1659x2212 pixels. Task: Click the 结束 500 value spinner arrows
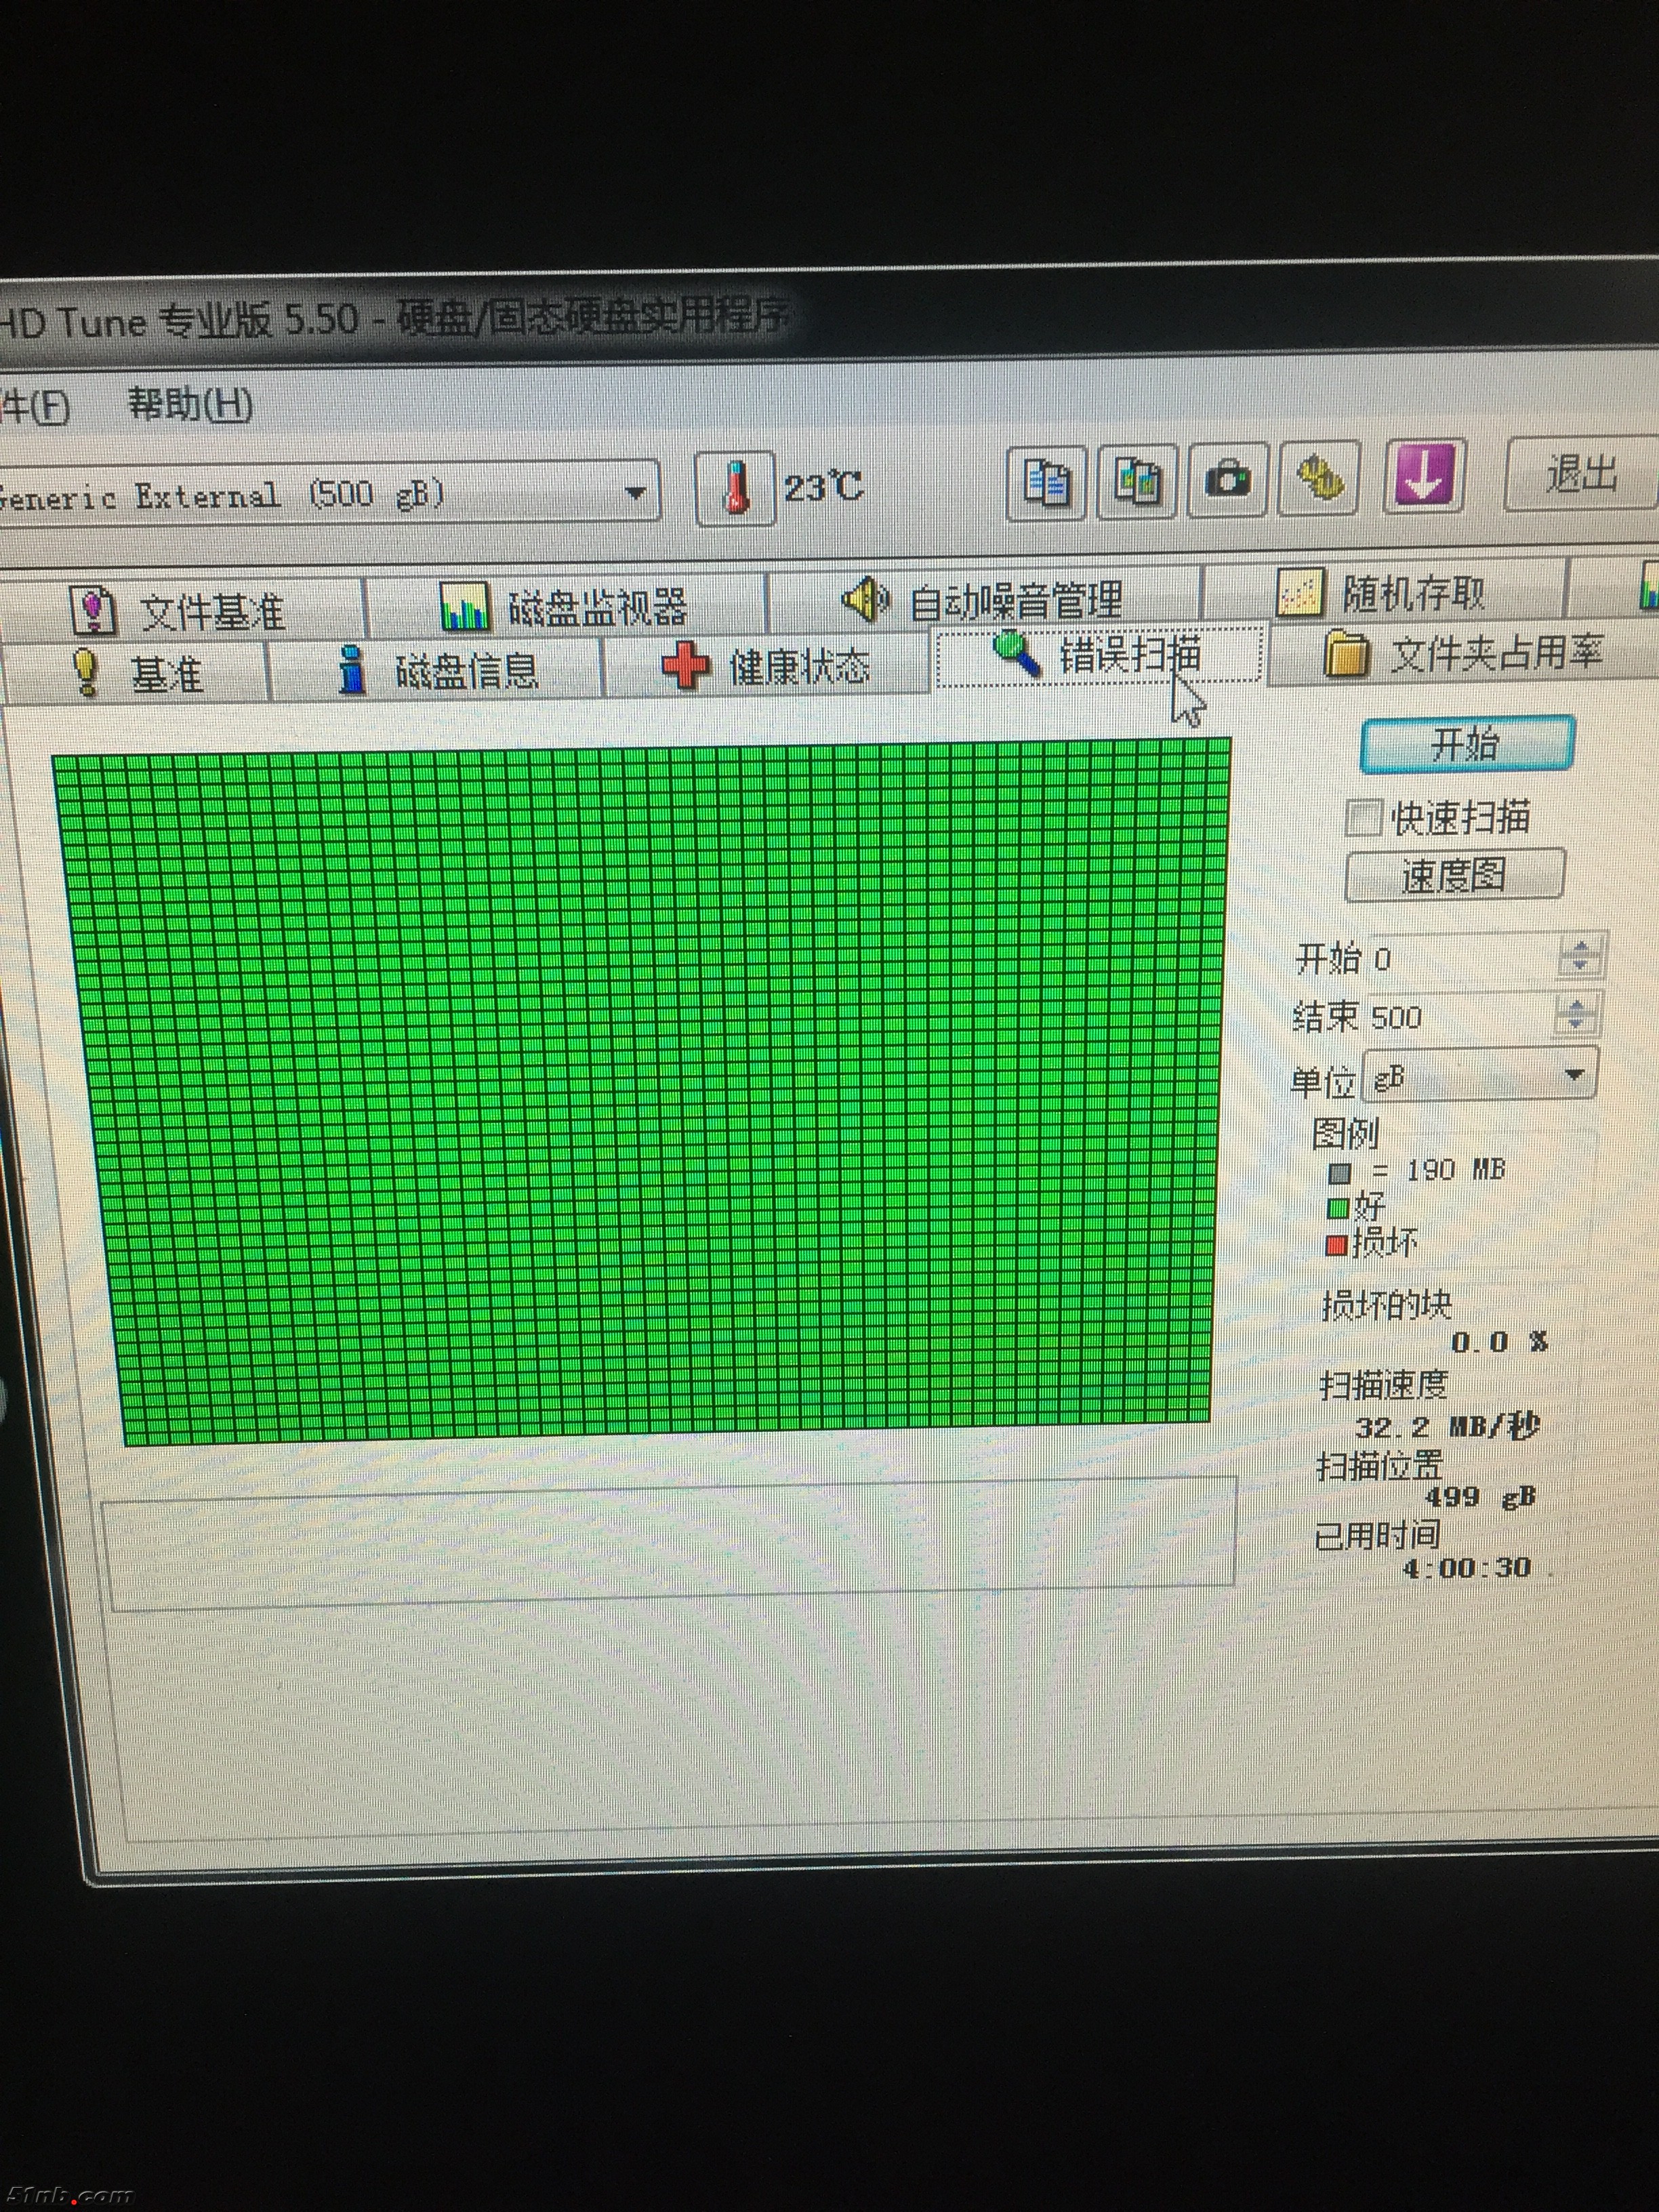click(x=1576, y=1015)
